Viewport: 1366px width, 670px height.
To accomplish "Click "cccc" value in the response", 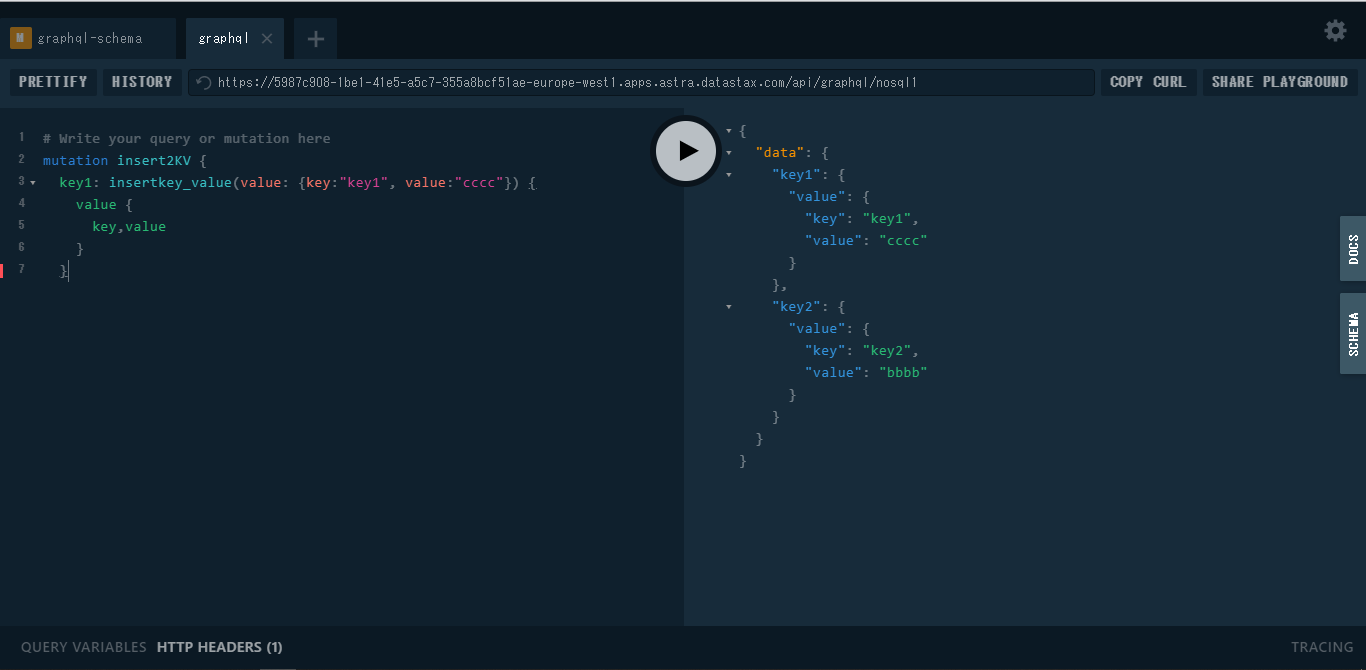I will click(903, 240).
